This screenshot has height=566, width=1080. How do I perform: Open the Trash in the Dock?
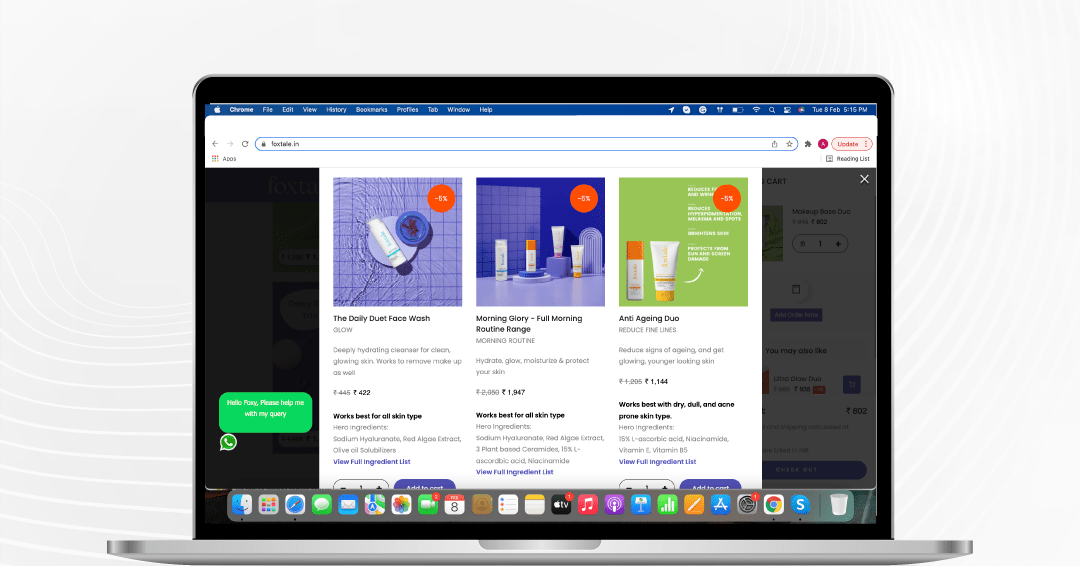point(838,505)
